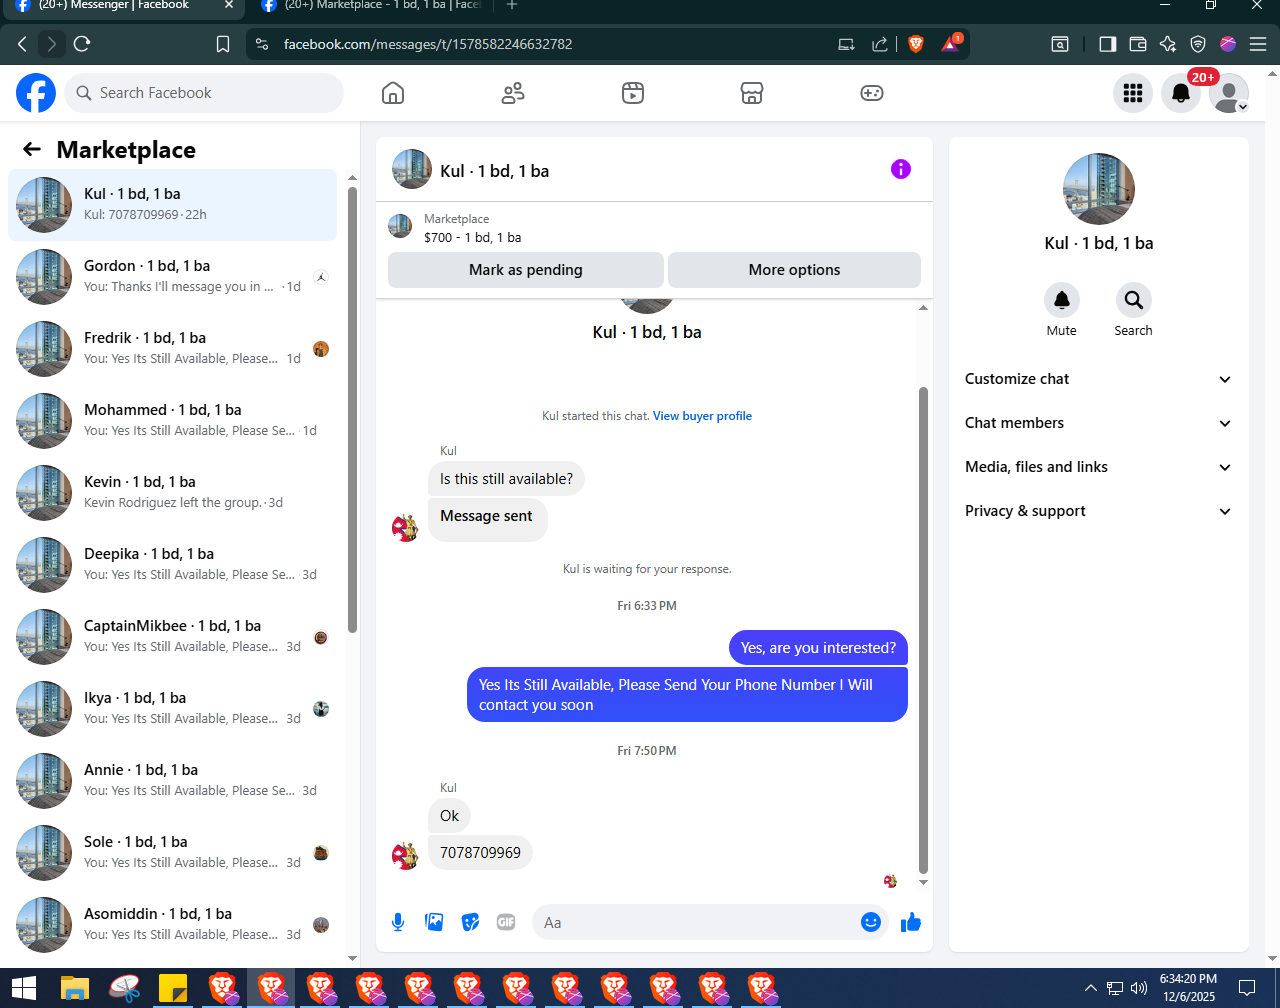Click Kul's large profile picture in sidebar
Screen dimensions: 1280x1008
point(1098,189)
